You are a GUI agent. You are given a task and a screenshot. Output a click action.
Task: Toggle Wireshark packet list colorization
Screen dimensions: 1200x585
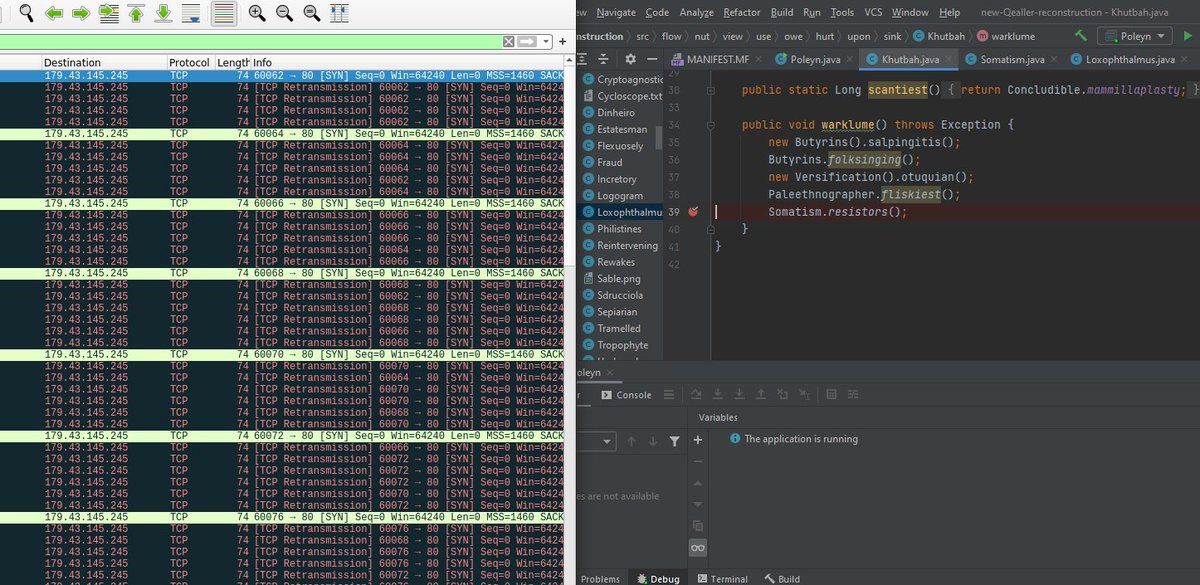[224, 13]
